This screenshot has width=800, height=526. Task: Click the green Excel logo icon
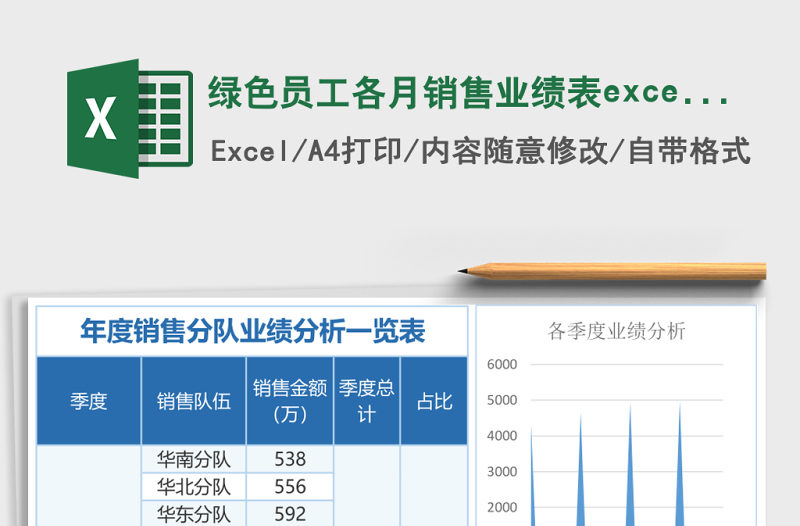[129, 119]
